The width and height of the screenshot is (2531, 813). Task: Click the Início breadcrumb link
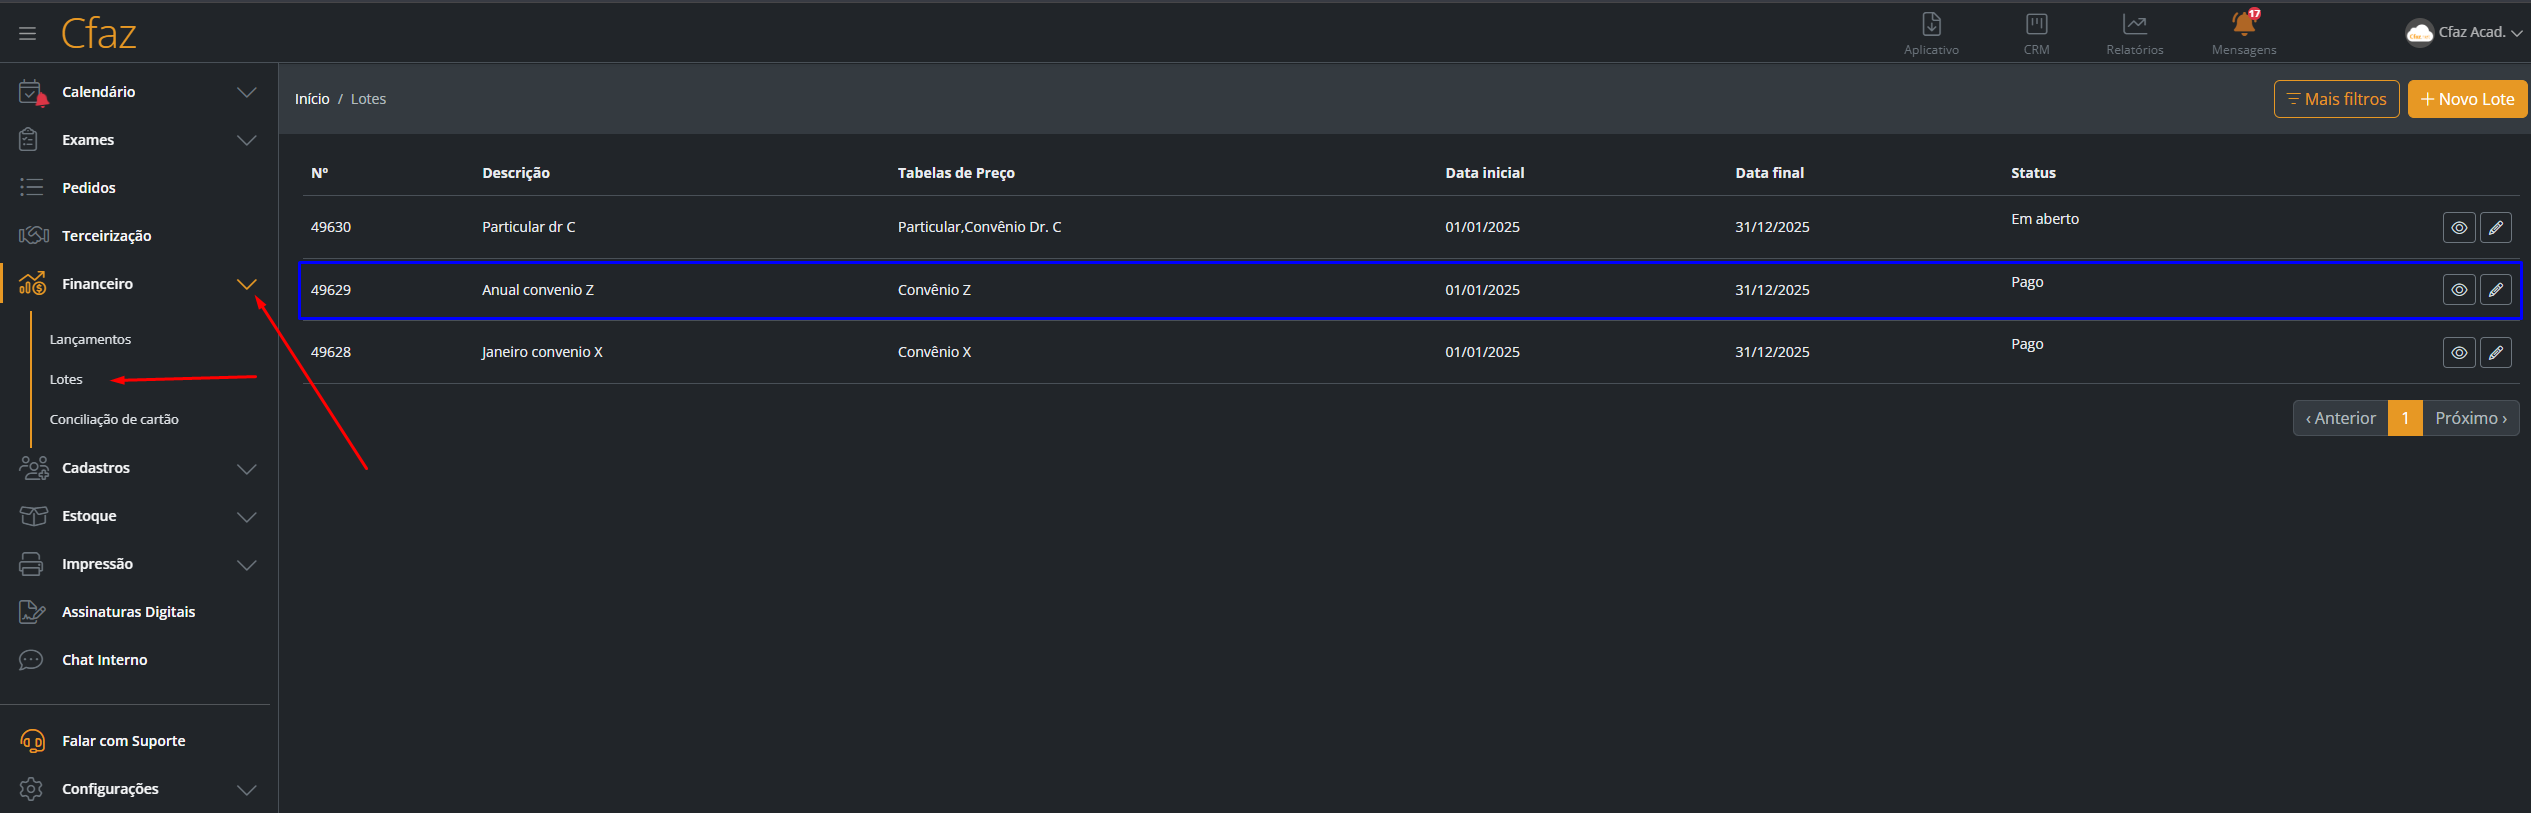(x=312, y=99)
